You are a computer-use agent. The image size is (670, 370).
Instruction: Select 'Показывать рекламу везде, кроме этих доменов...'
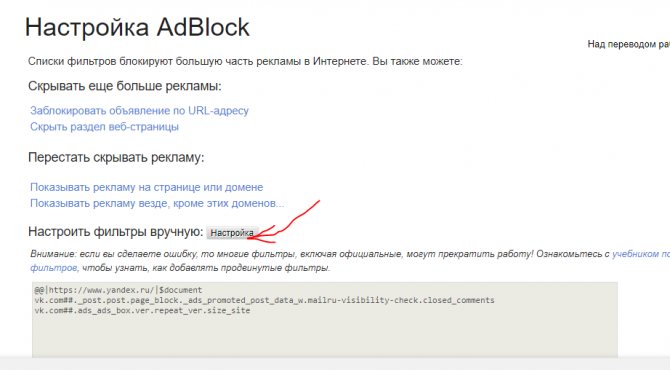157,203
